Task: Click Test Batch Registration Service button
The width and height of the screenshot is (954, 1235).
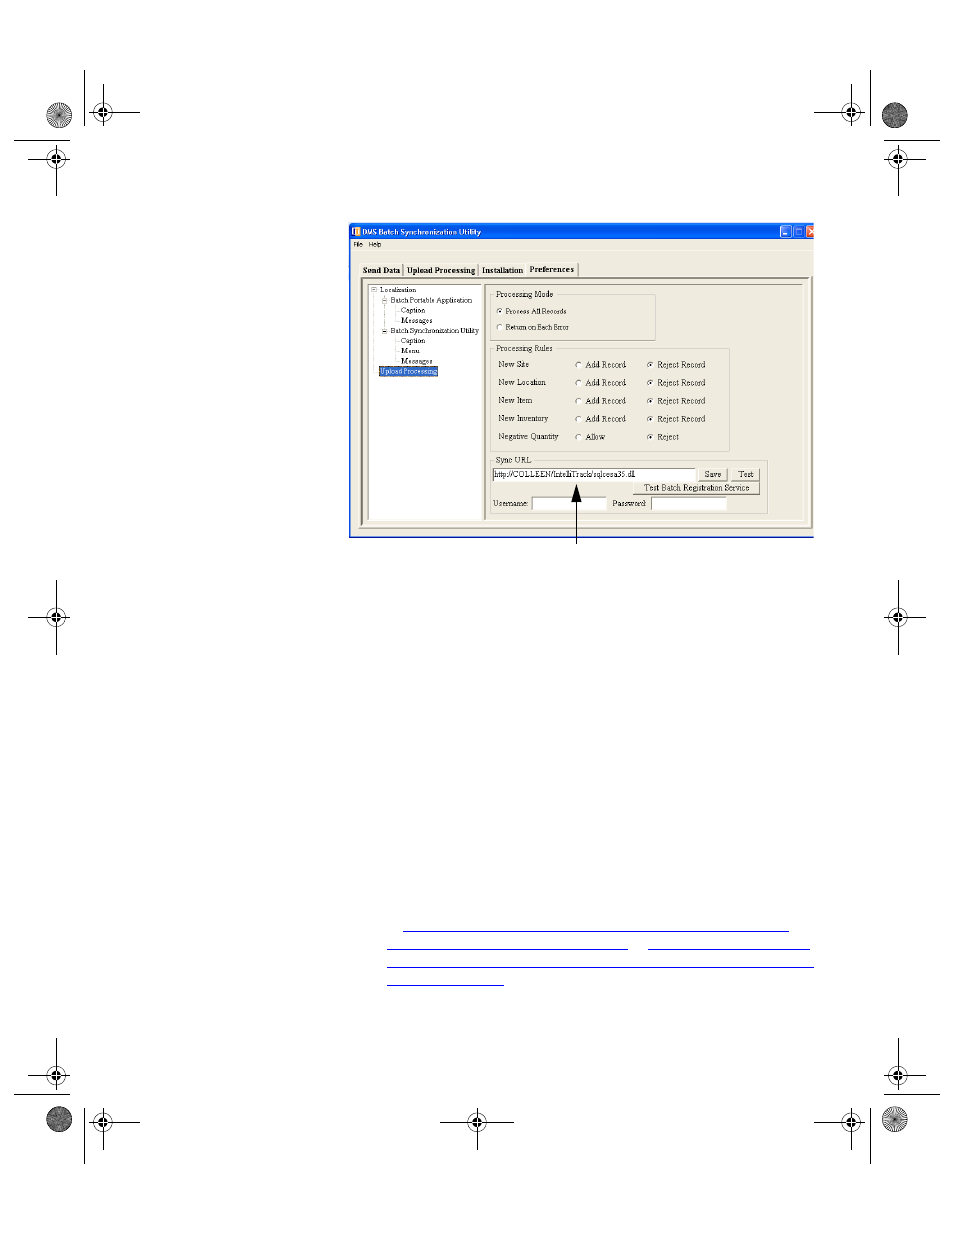Action: pyautogui.click(x=696, y=488)
